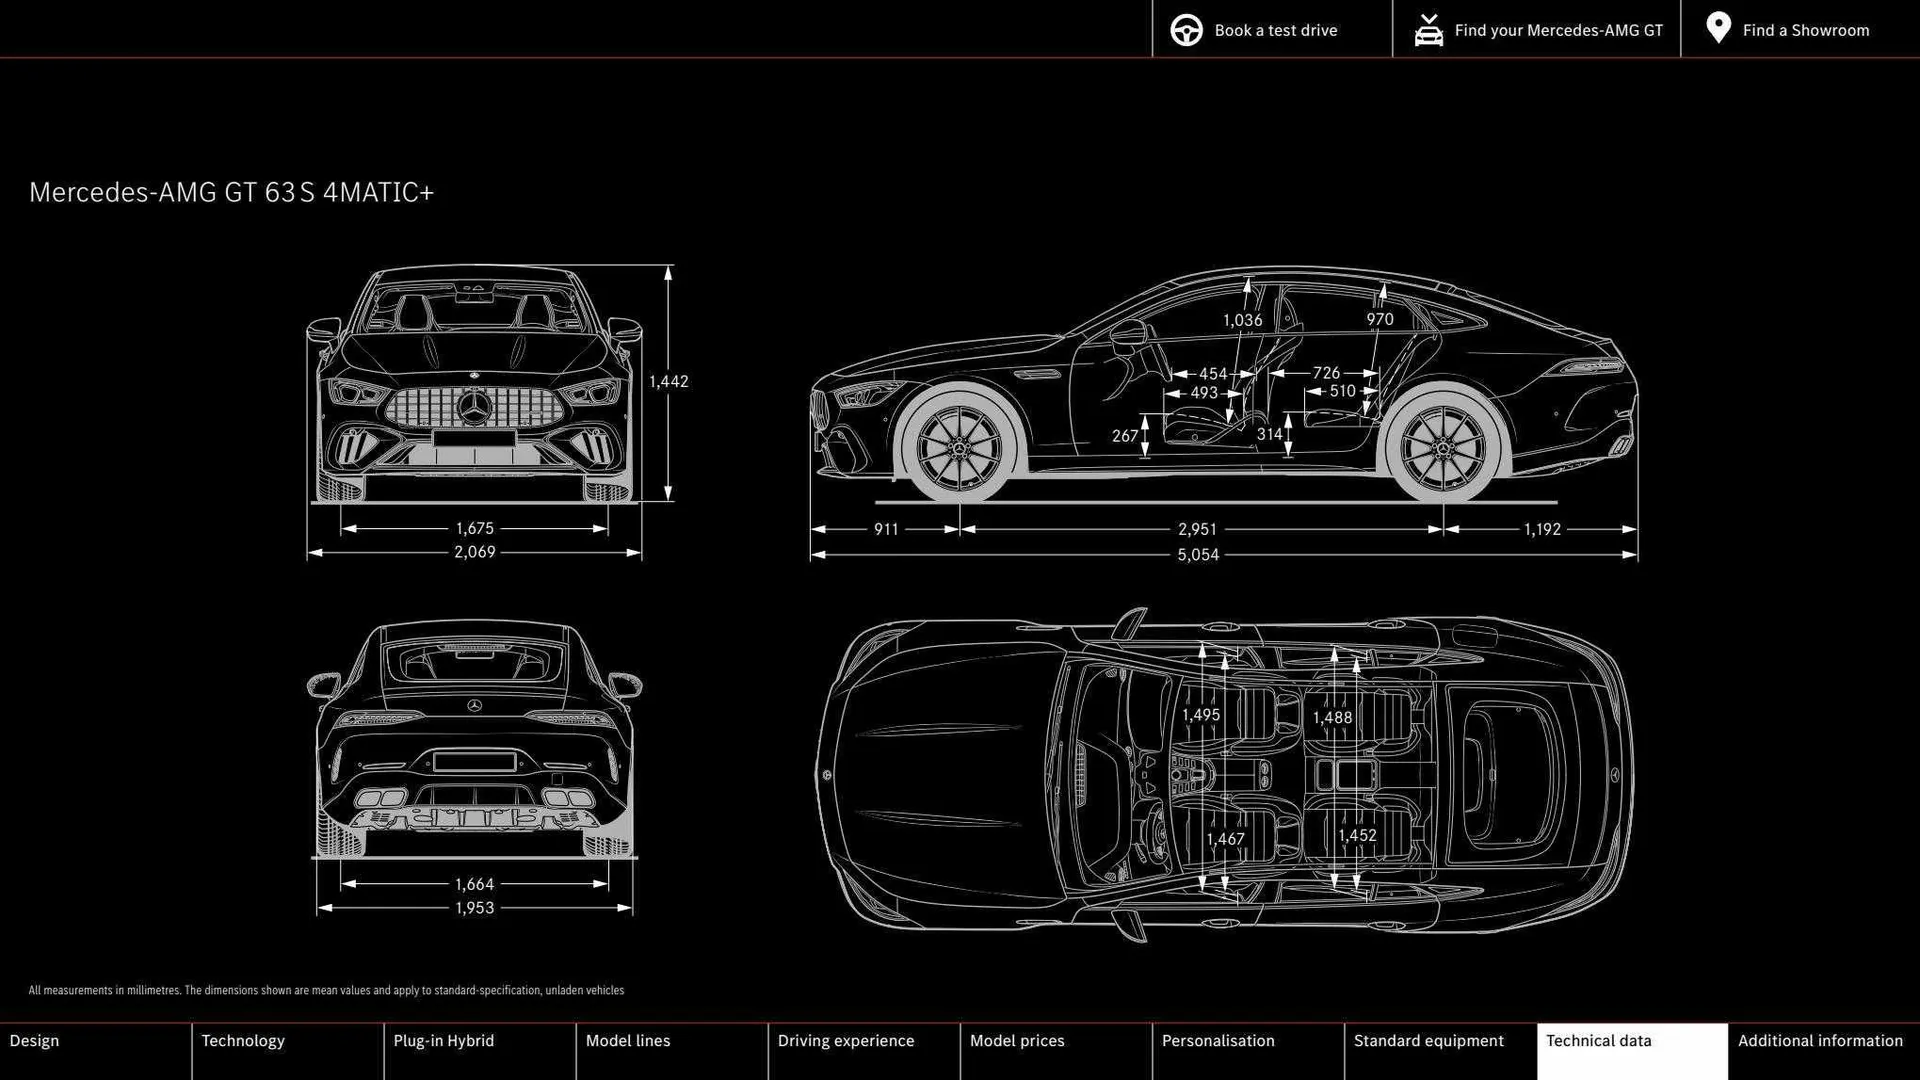Open the Model prices section
The width and height of the screenshot is (1920, 1080).
[1016, 1040]
